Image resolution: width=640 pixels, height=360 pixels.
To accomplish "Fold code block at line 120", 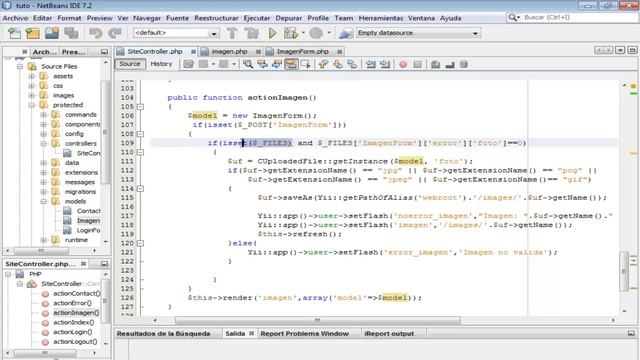I will tap(140, 243).
